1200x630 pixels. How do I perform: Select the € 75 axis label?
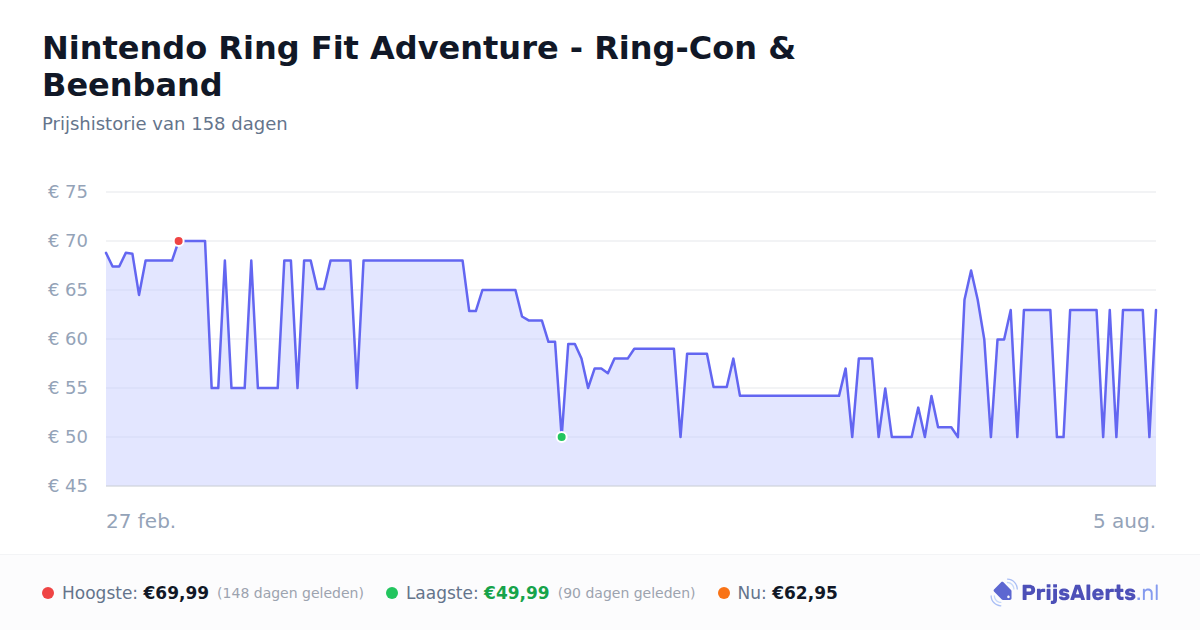pos(68,192)
